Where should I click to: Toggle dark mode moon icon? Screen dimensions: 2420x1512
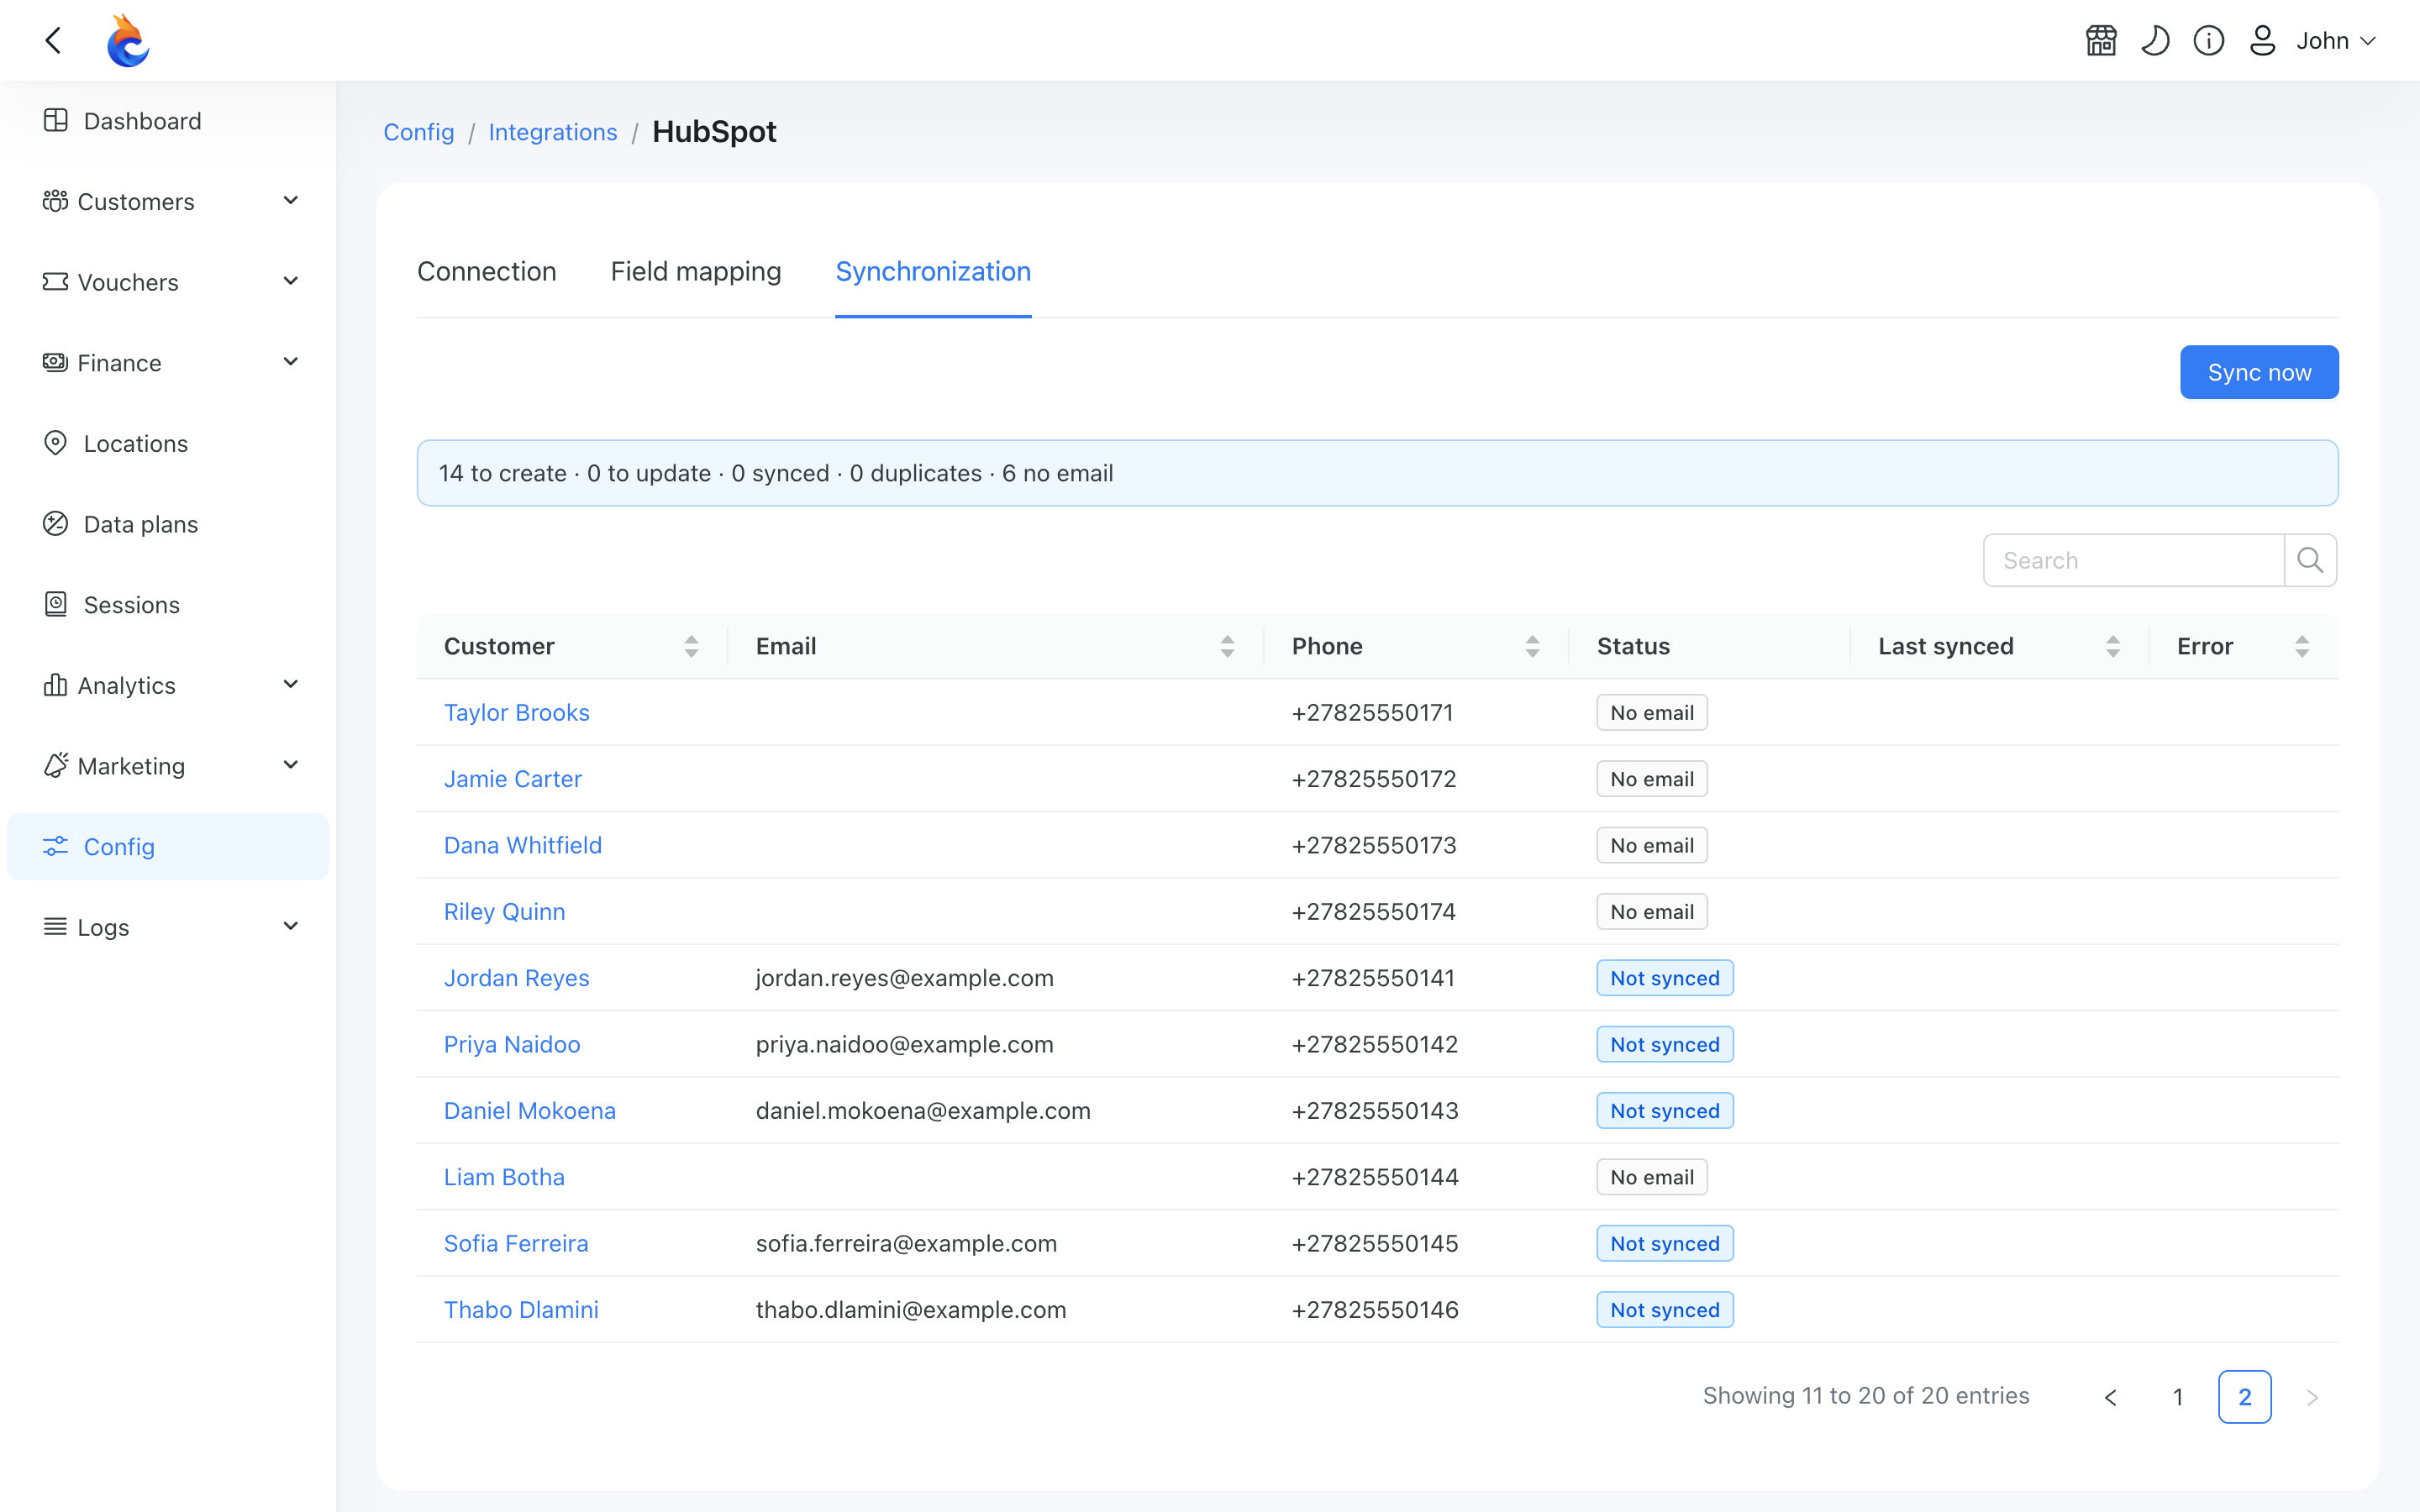point(2155,40)
